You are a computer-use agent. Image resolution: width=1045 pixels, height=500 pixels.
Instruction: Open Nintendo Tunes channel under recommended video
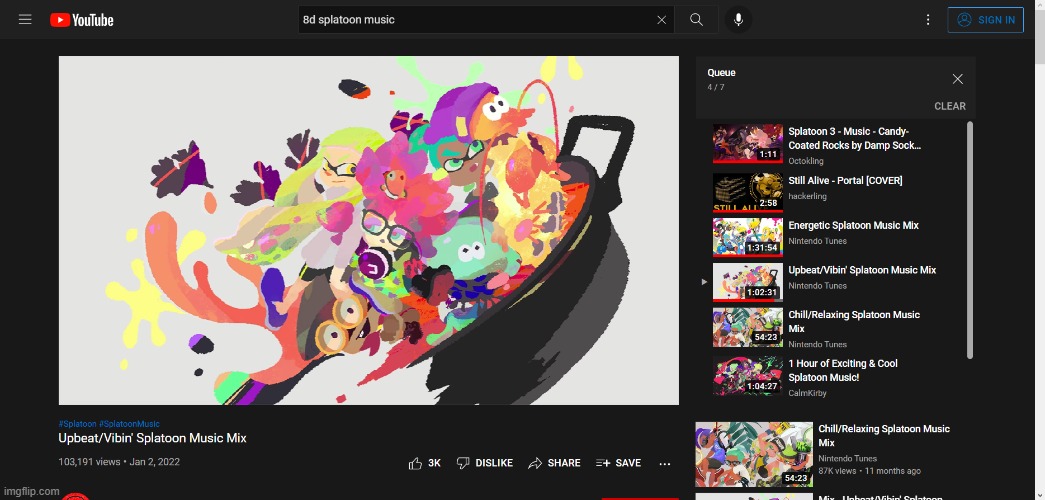[847, 459]
